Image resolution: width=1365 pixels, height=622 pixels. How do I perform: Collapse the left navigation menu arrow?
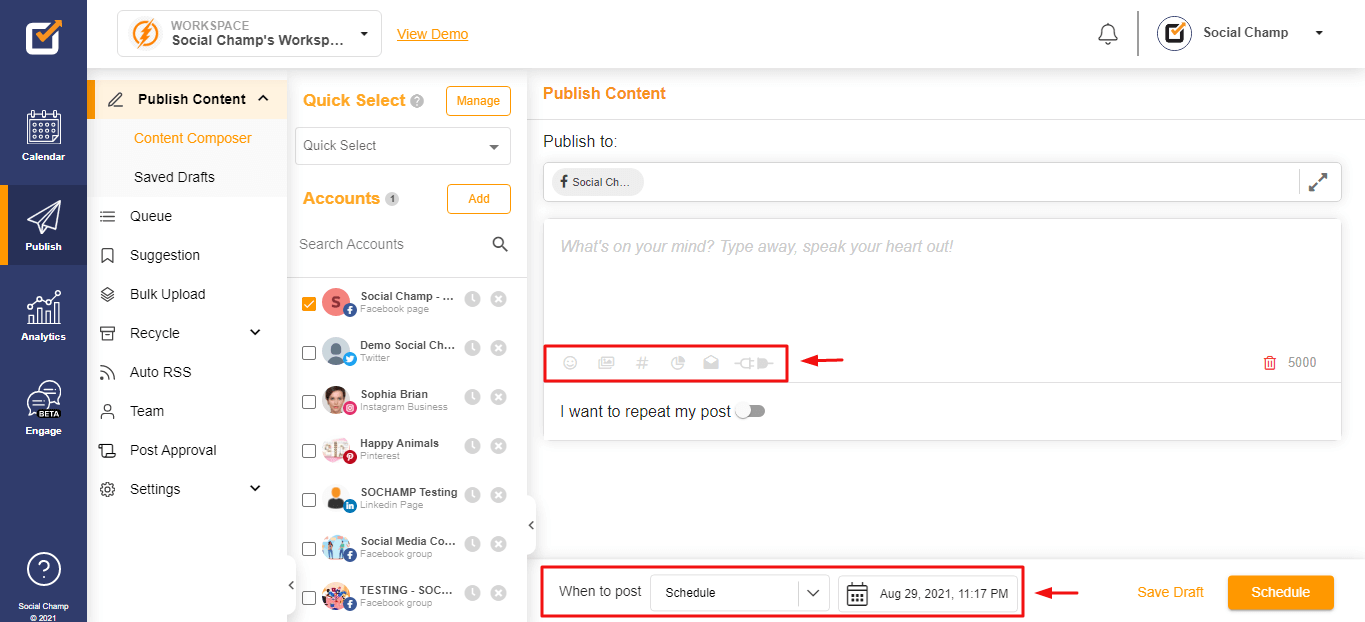click(x=291, y=585)
